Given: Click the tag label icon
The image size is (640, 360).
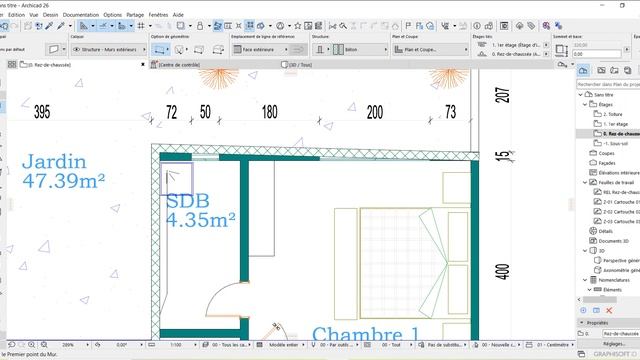Looking at the screenshot, I should click(x=531, y=26).
